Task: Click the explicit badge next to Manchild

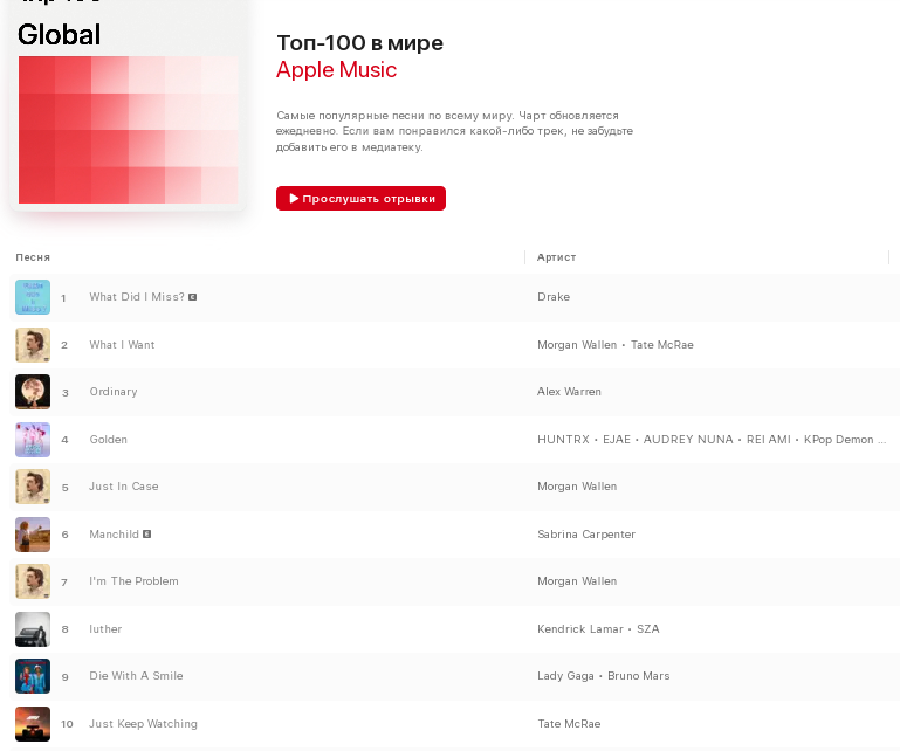Action: pos(147,534)
